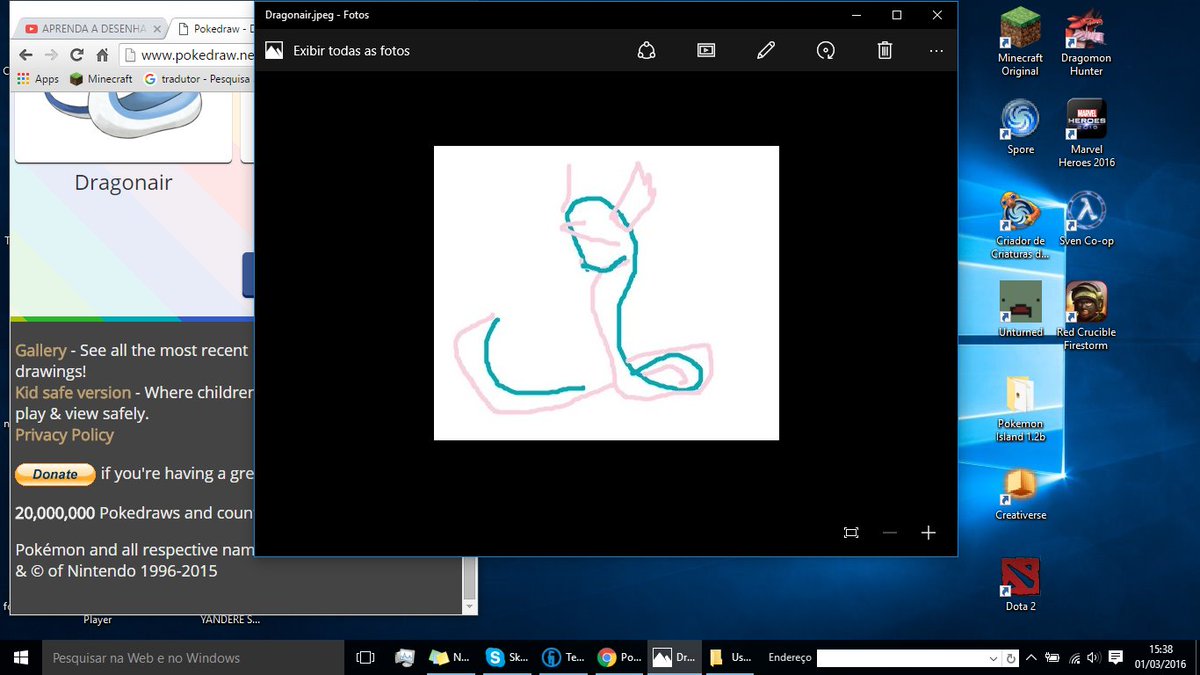This screenshot has height=675, width=1200.
Task: Open Red Crucible Firestorm desktop shortcut
Action: (1086, 316)
